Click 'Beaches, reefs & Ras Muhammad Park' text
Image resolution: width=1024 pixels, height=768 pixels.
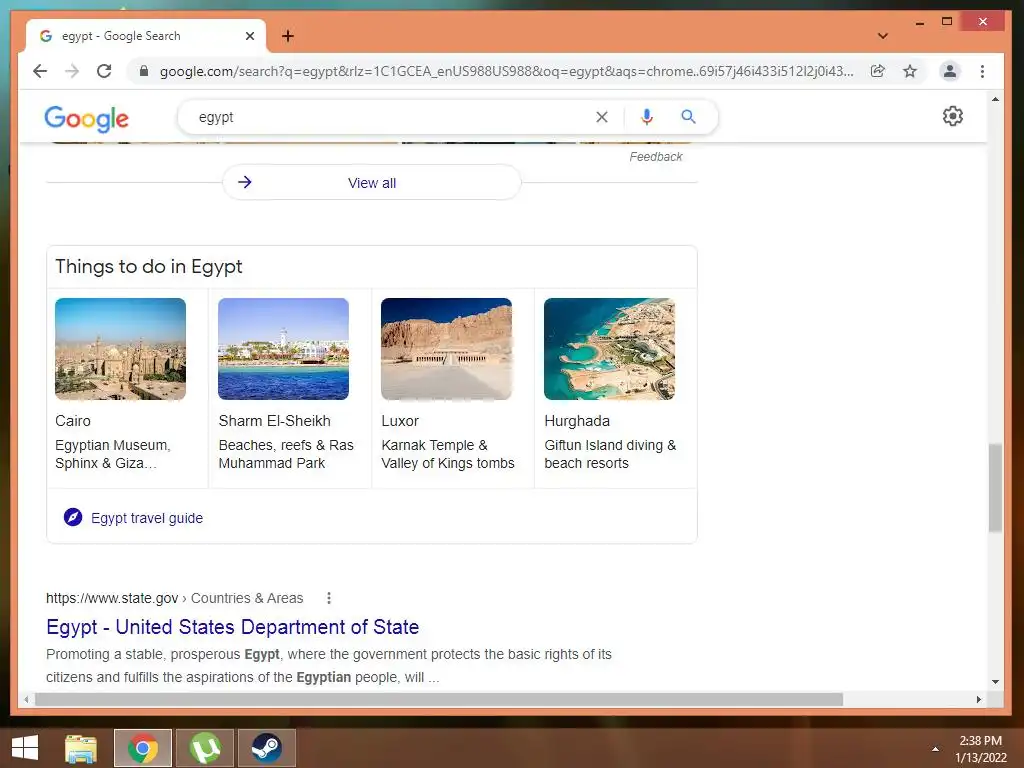(286, 454)
